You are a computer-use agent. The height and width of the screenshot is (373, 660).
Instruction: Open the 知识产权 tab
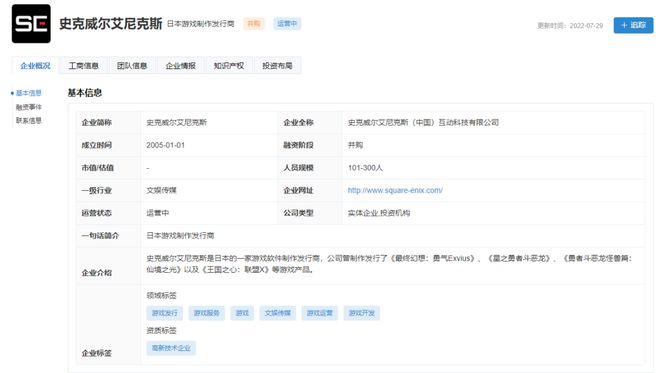pos(229,65)
